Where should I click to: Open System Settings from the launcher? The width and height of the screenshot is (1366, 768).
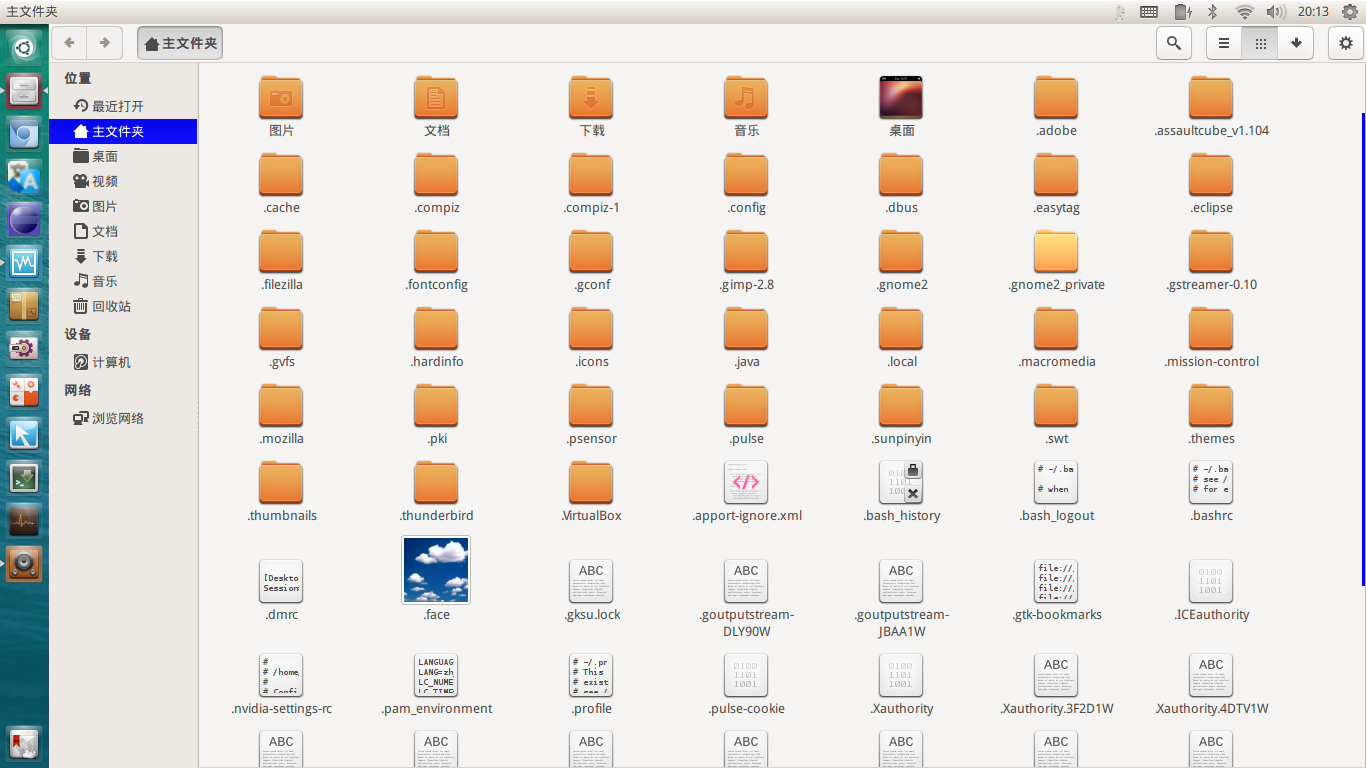pyautogui.click(x=24, y=348)
